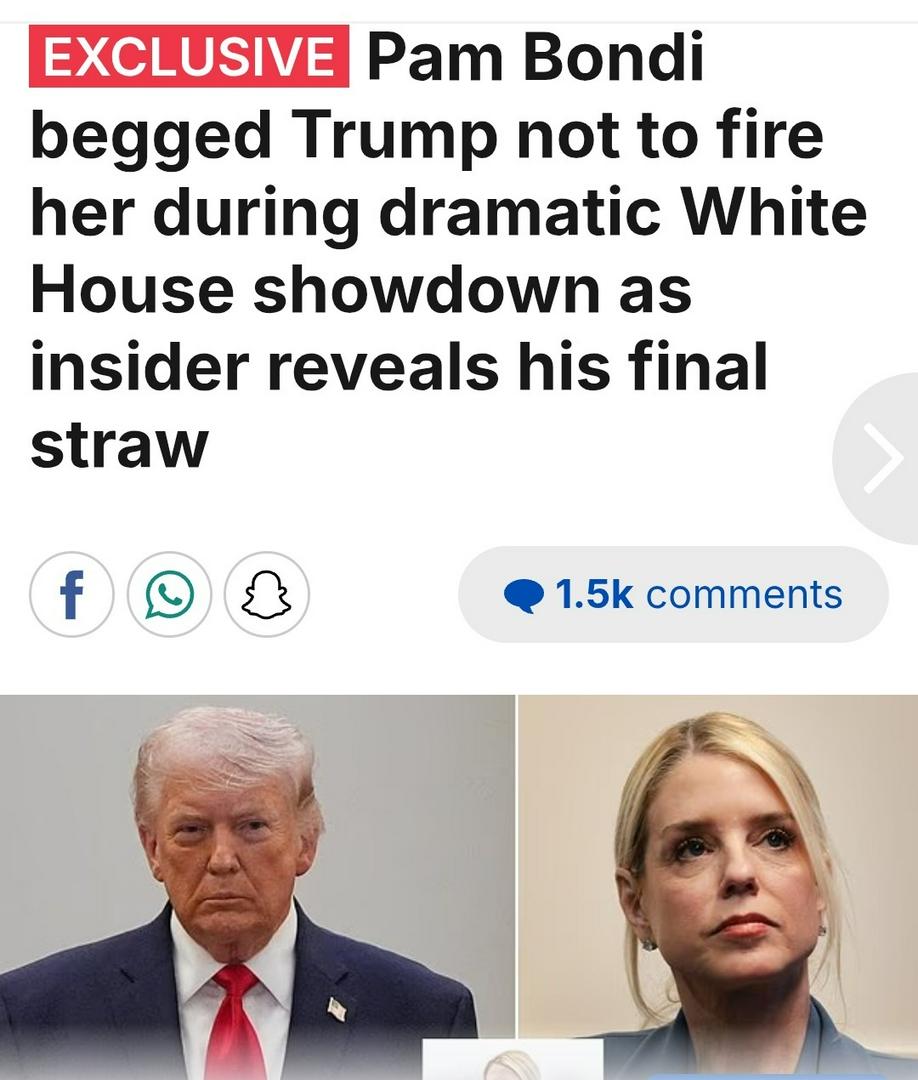The width and height of the screenshot is (918, 1080).
Task: Open the 'Pam Bondi begged Trump' headline
Action: coord(448,249)
